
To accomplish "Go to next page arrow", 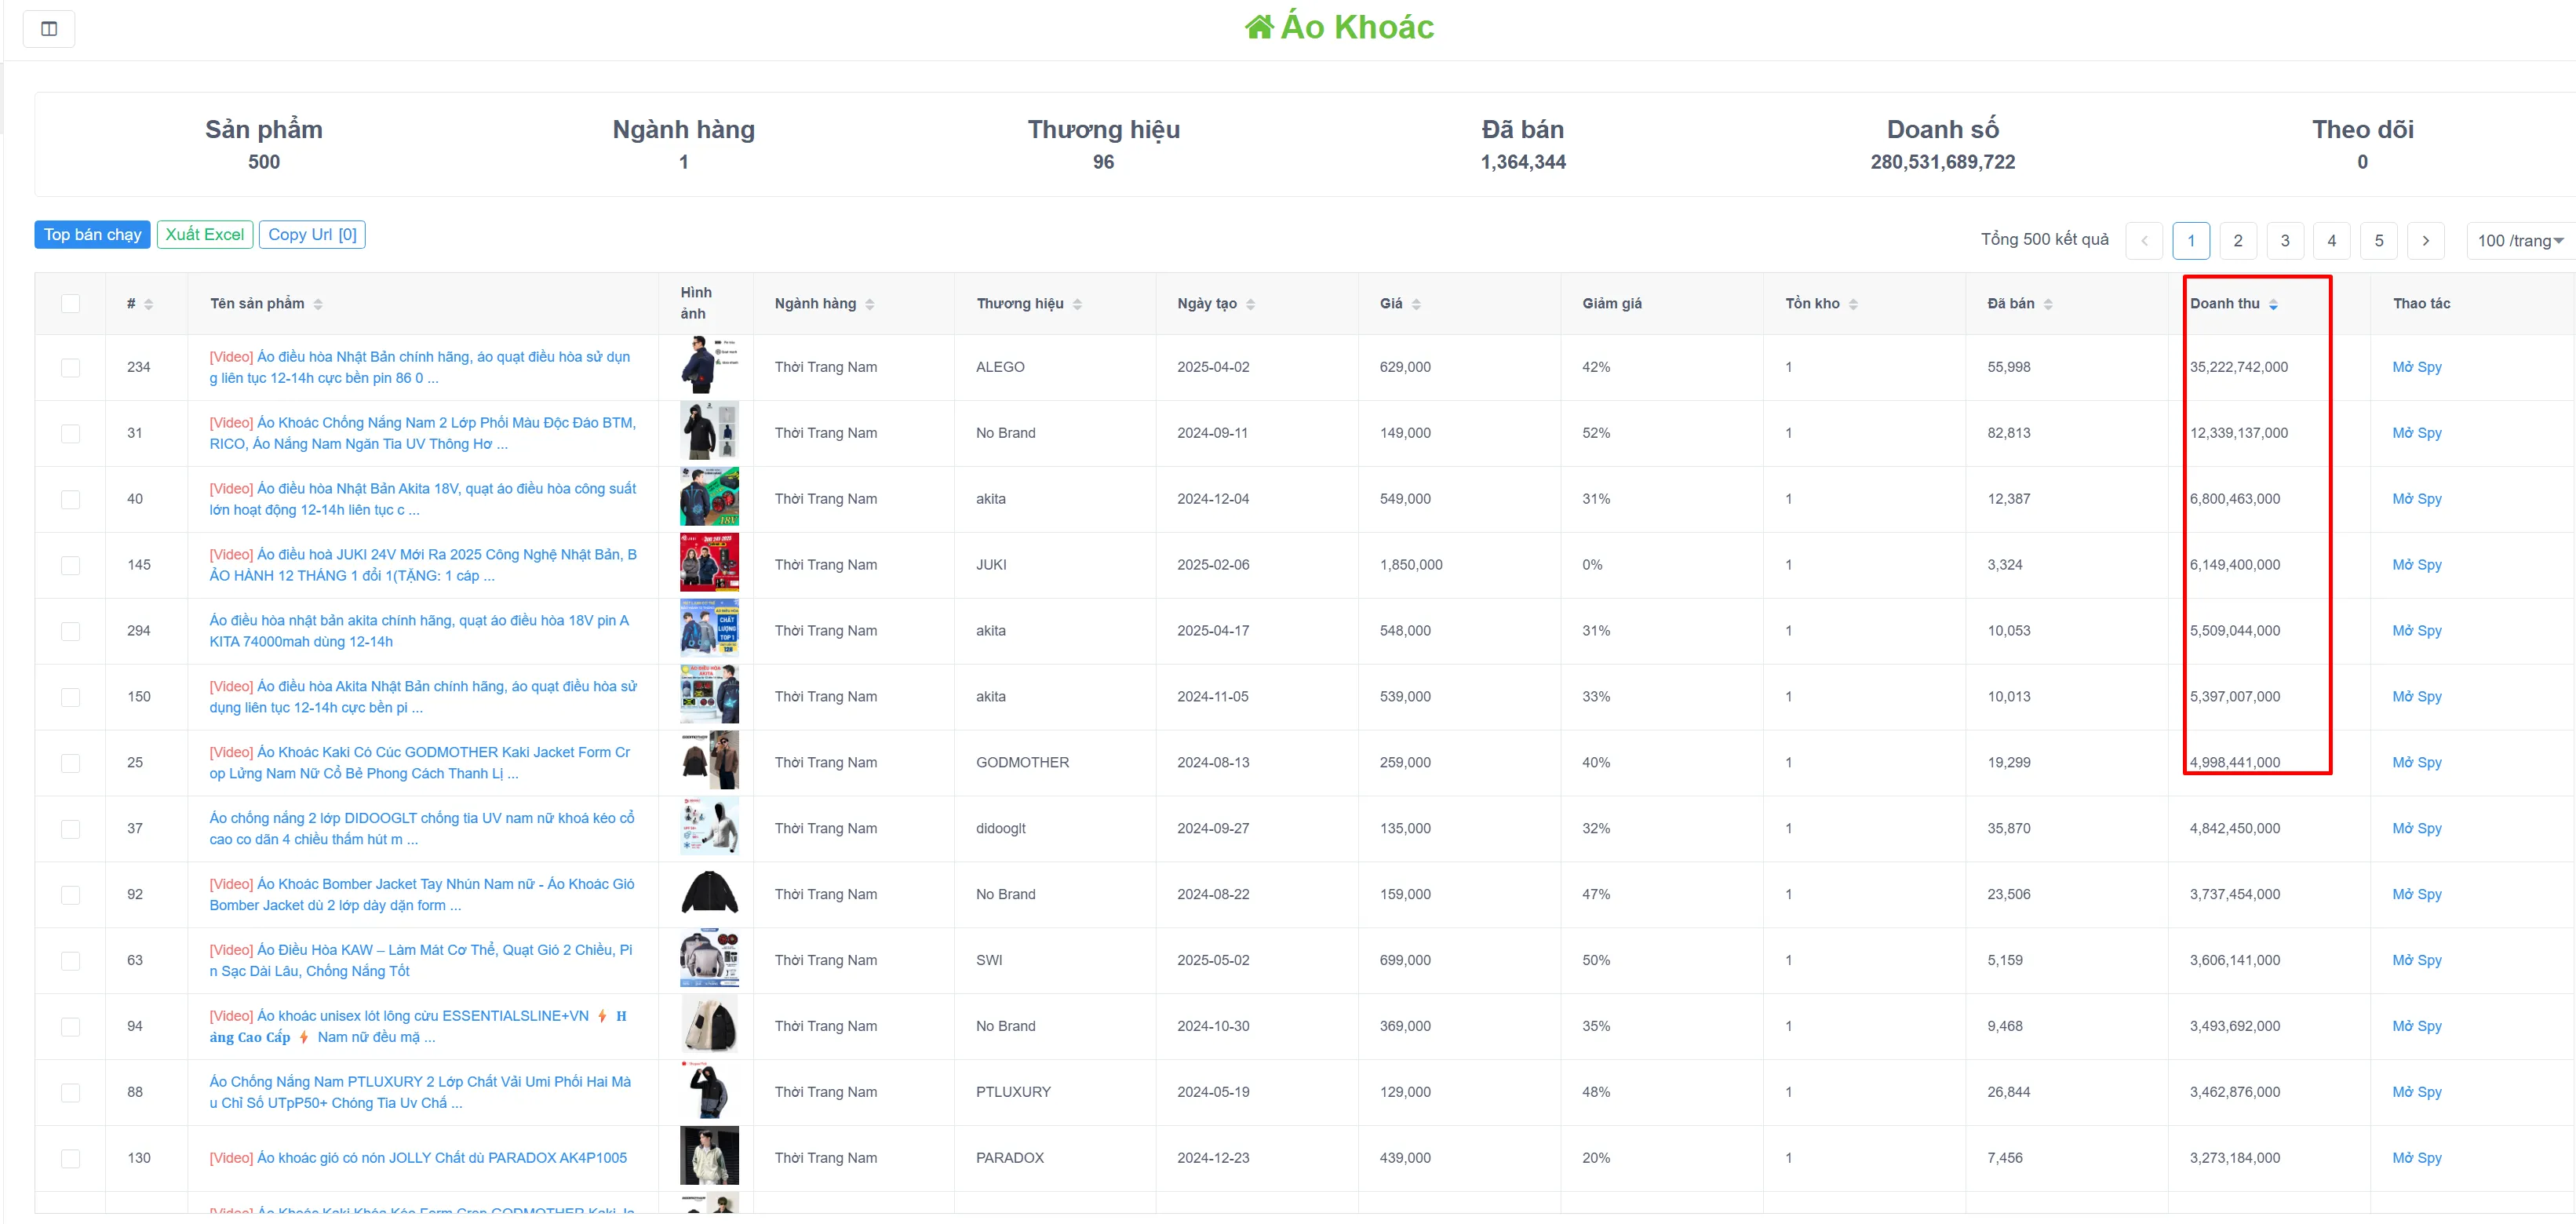I will (x=2425, y=241).
